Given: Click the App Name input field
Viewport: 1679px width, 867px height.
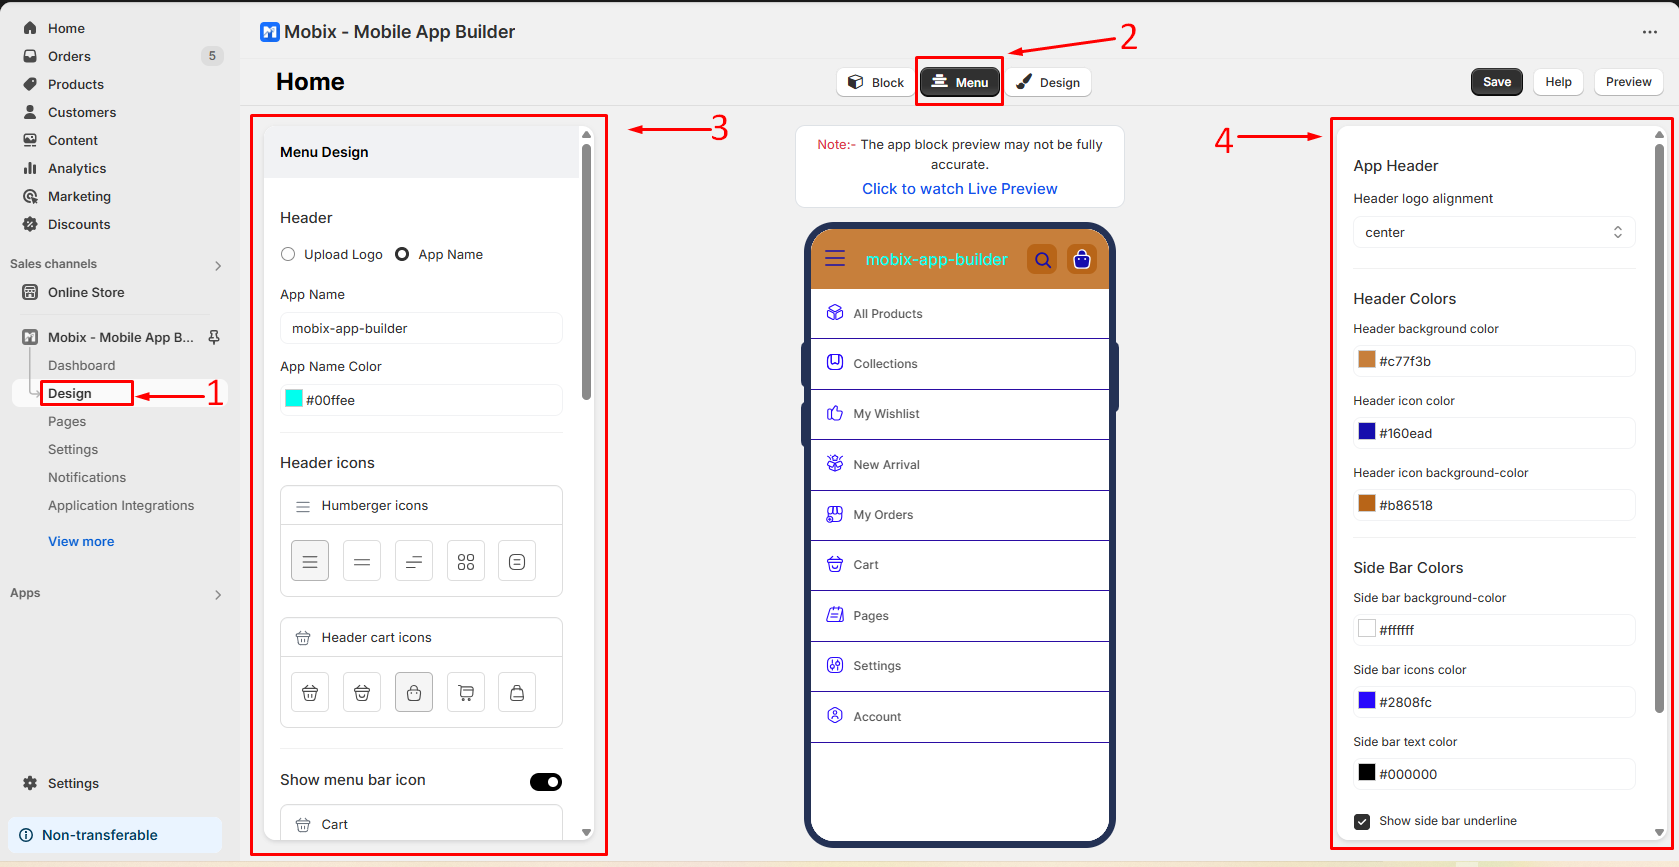Looking at the screenshot, I should pos(421,328).
